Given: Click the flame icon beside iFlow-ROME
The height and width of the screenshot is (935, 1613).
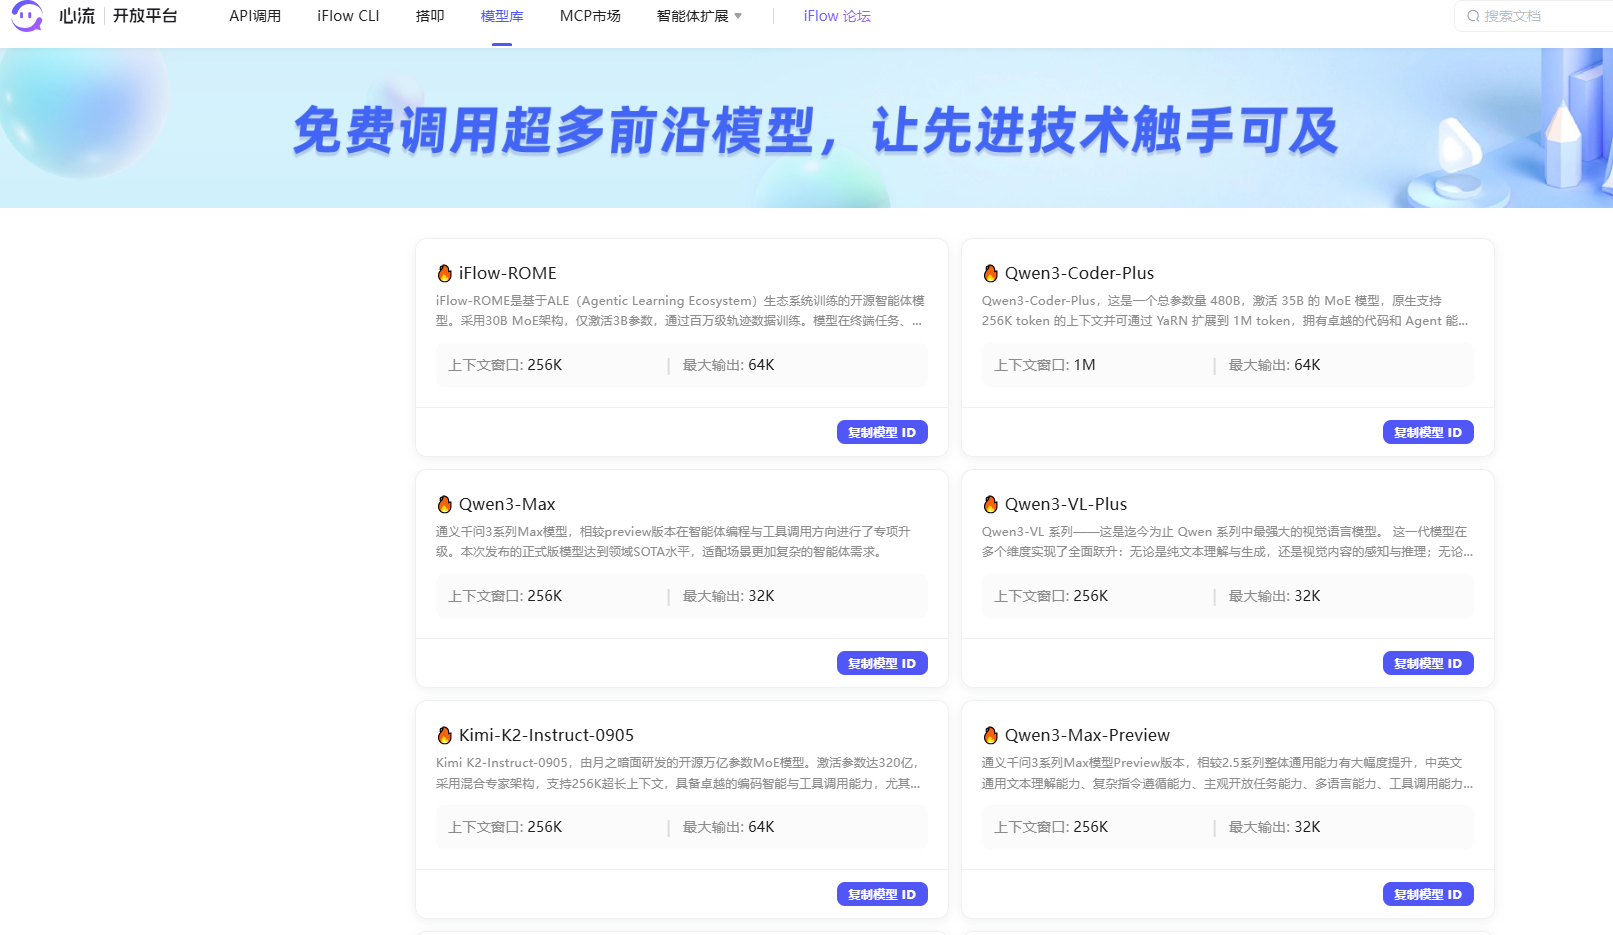Looking at the screenshot, I should tap(443, 272).
